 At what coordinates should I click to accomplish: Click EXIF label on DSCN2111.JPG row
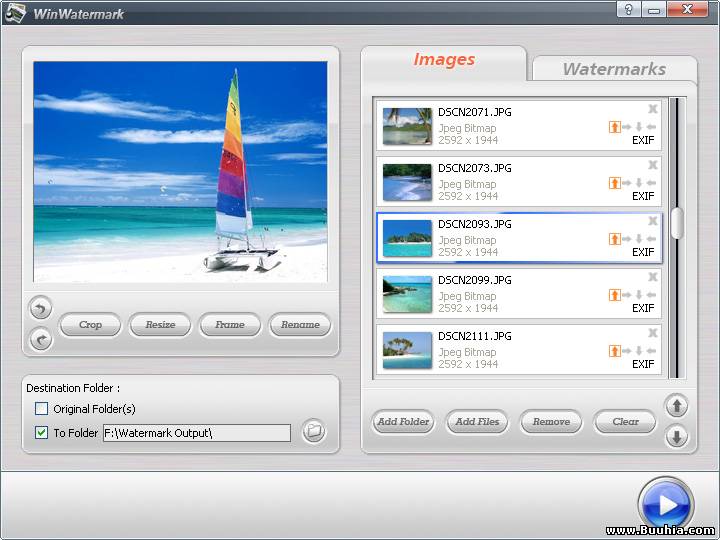[643, 364]
